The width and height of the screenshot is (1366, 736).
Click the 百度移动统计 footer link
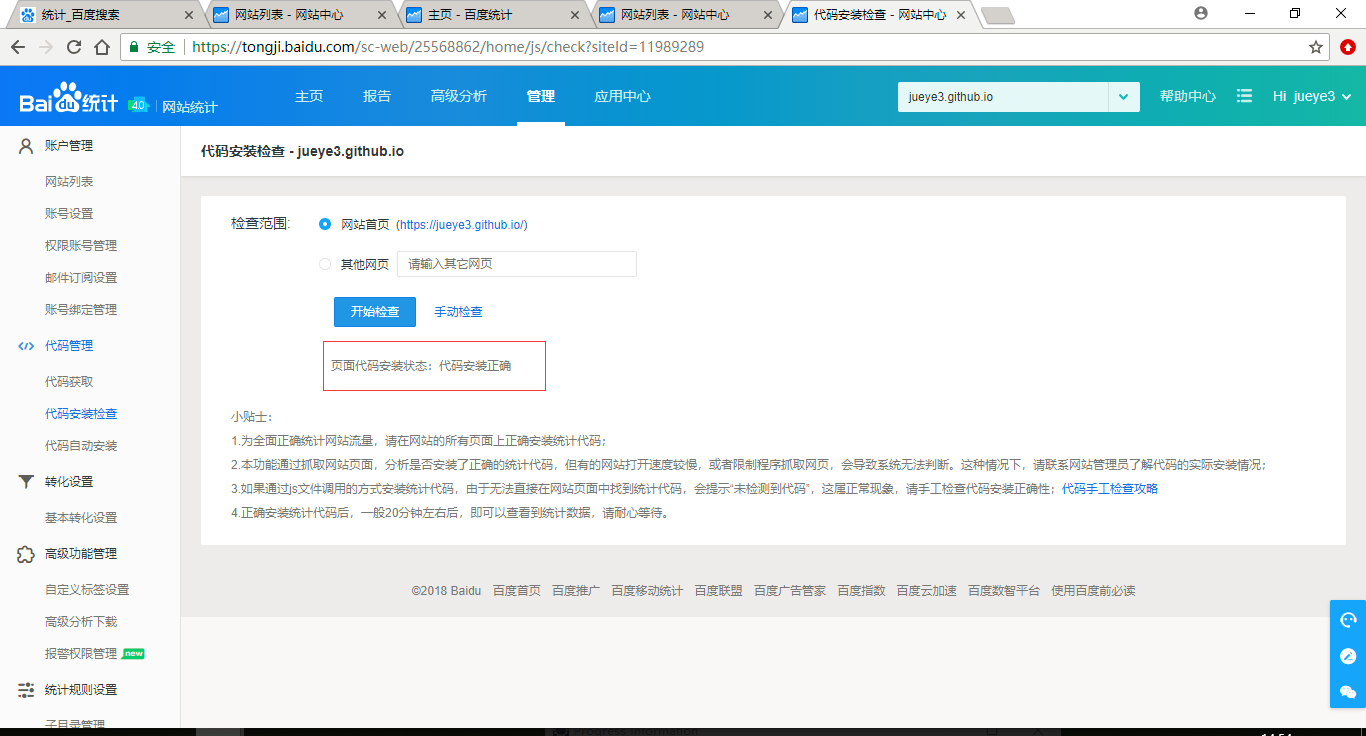click(x=647, y=591)
